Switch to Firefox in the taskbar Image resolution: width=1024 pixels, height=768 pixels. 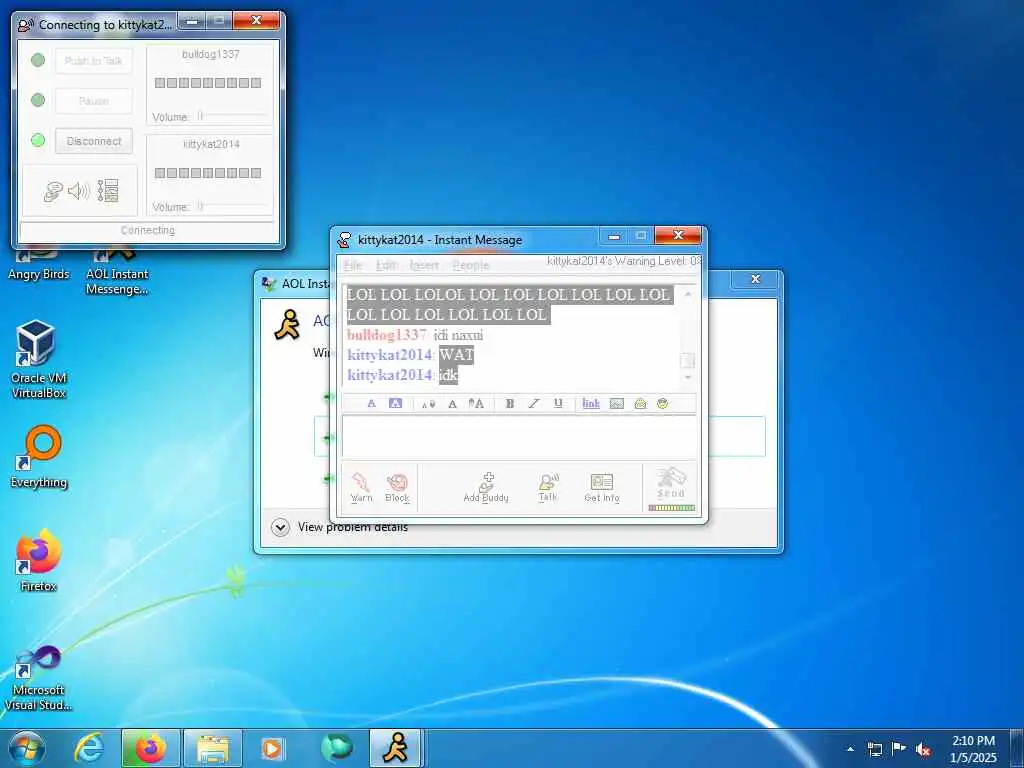click(150, 748)
